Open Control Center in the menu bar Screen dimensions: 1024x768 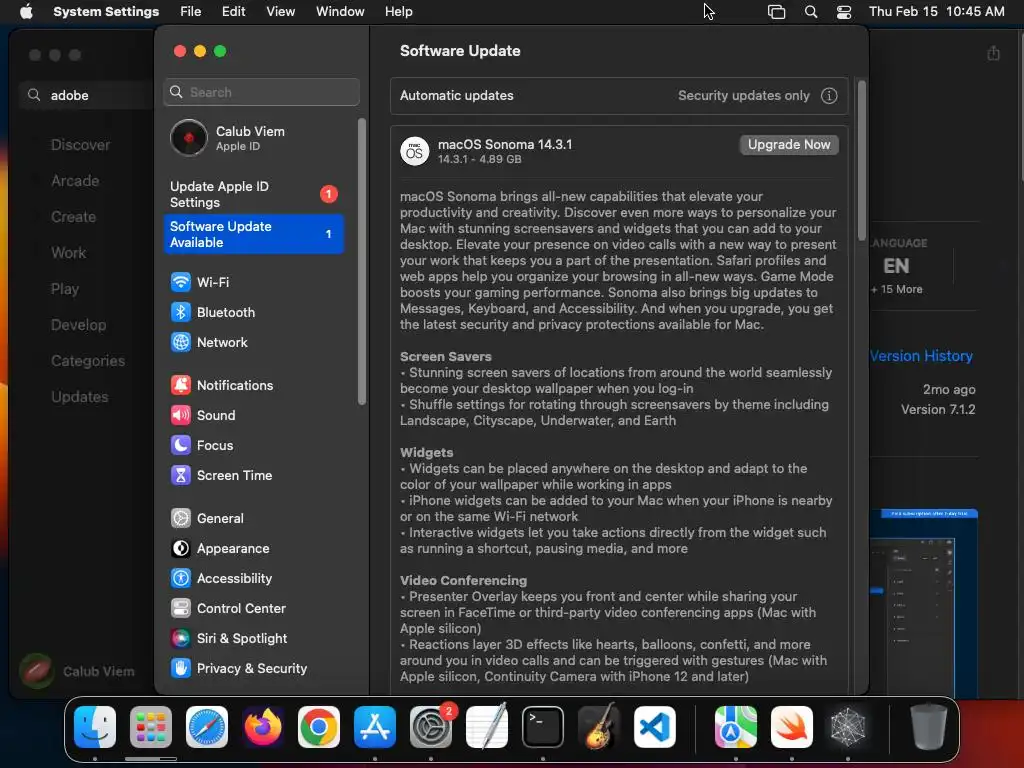(844, 12)
